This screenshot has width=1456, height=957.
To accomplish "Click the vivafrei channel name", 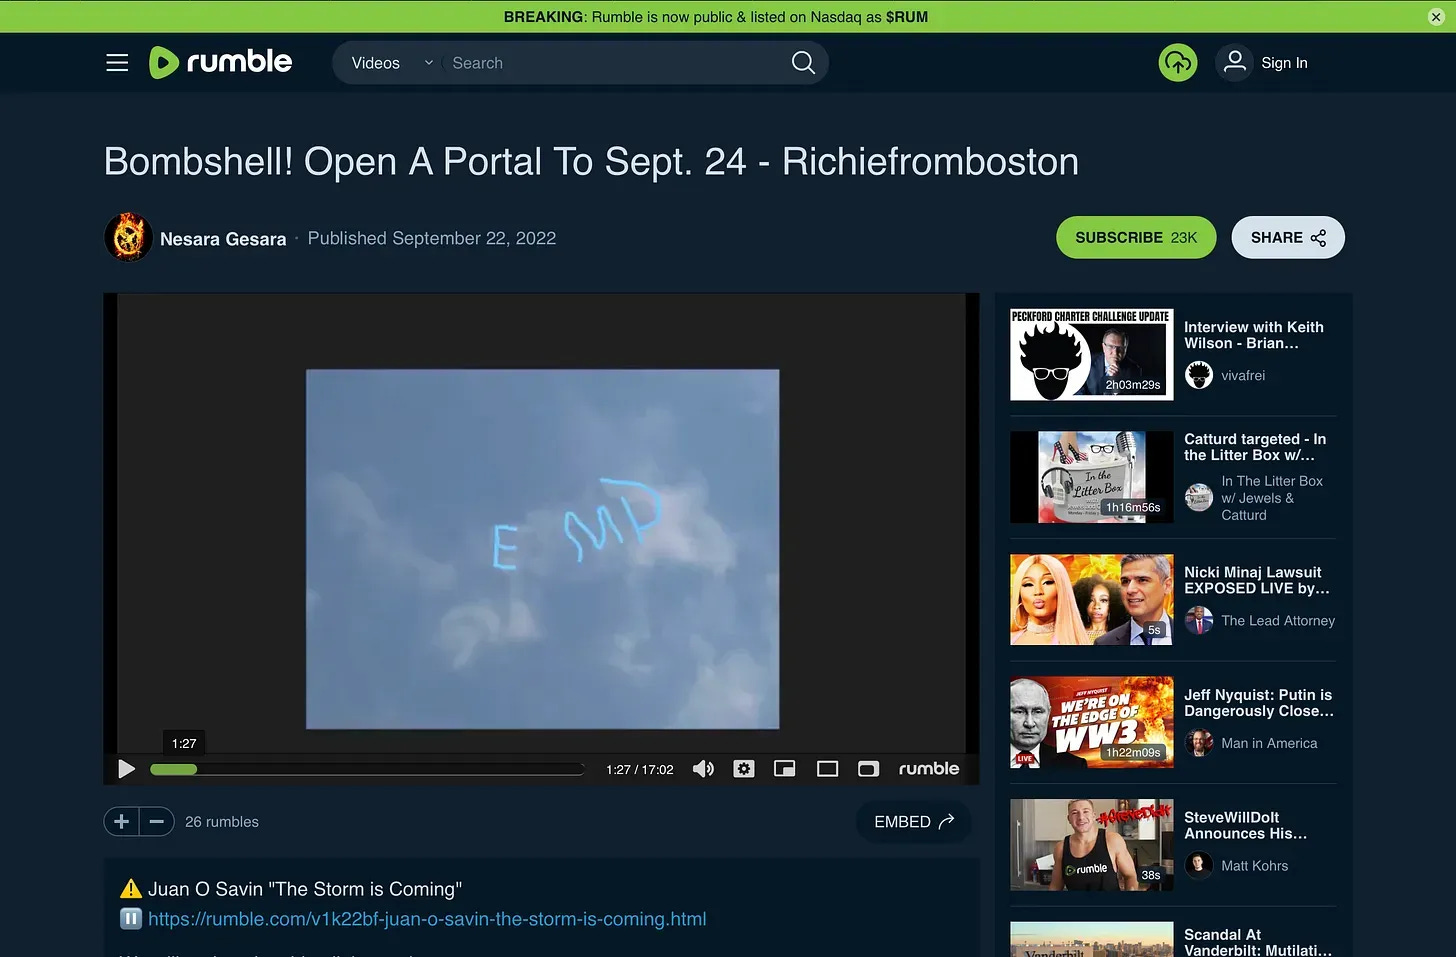I will pos(1243,376).
